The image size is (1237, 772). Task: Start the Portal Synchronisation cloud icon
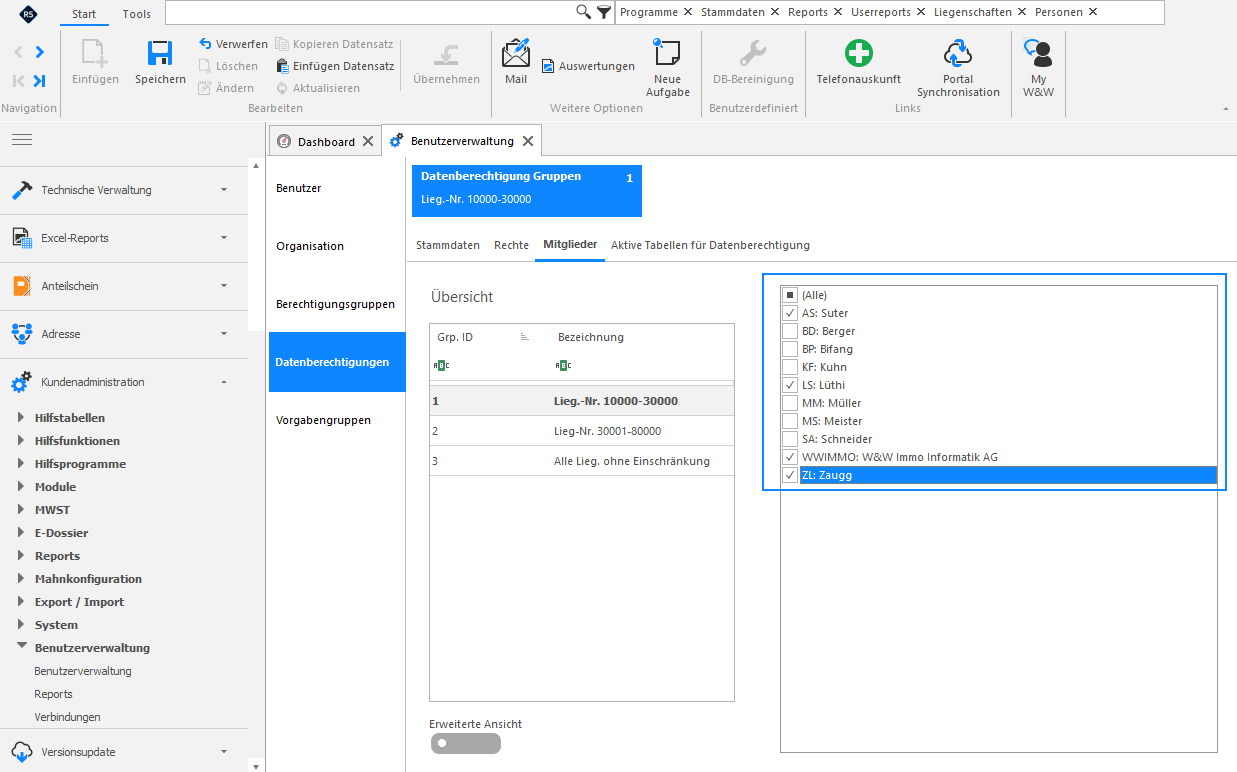tap(958, 53)
